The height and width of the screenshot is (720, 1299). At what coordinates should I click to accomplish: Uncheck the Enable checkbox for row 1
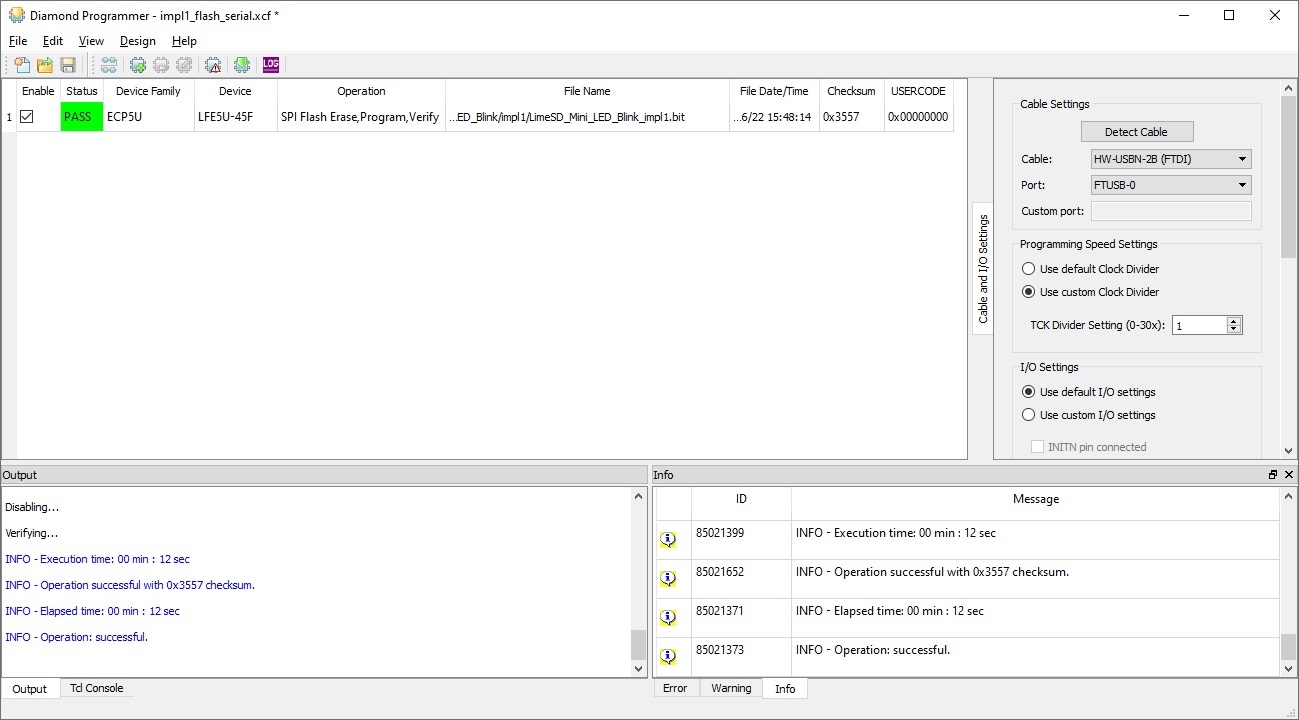pyautogui.click(x=27, y=117)
